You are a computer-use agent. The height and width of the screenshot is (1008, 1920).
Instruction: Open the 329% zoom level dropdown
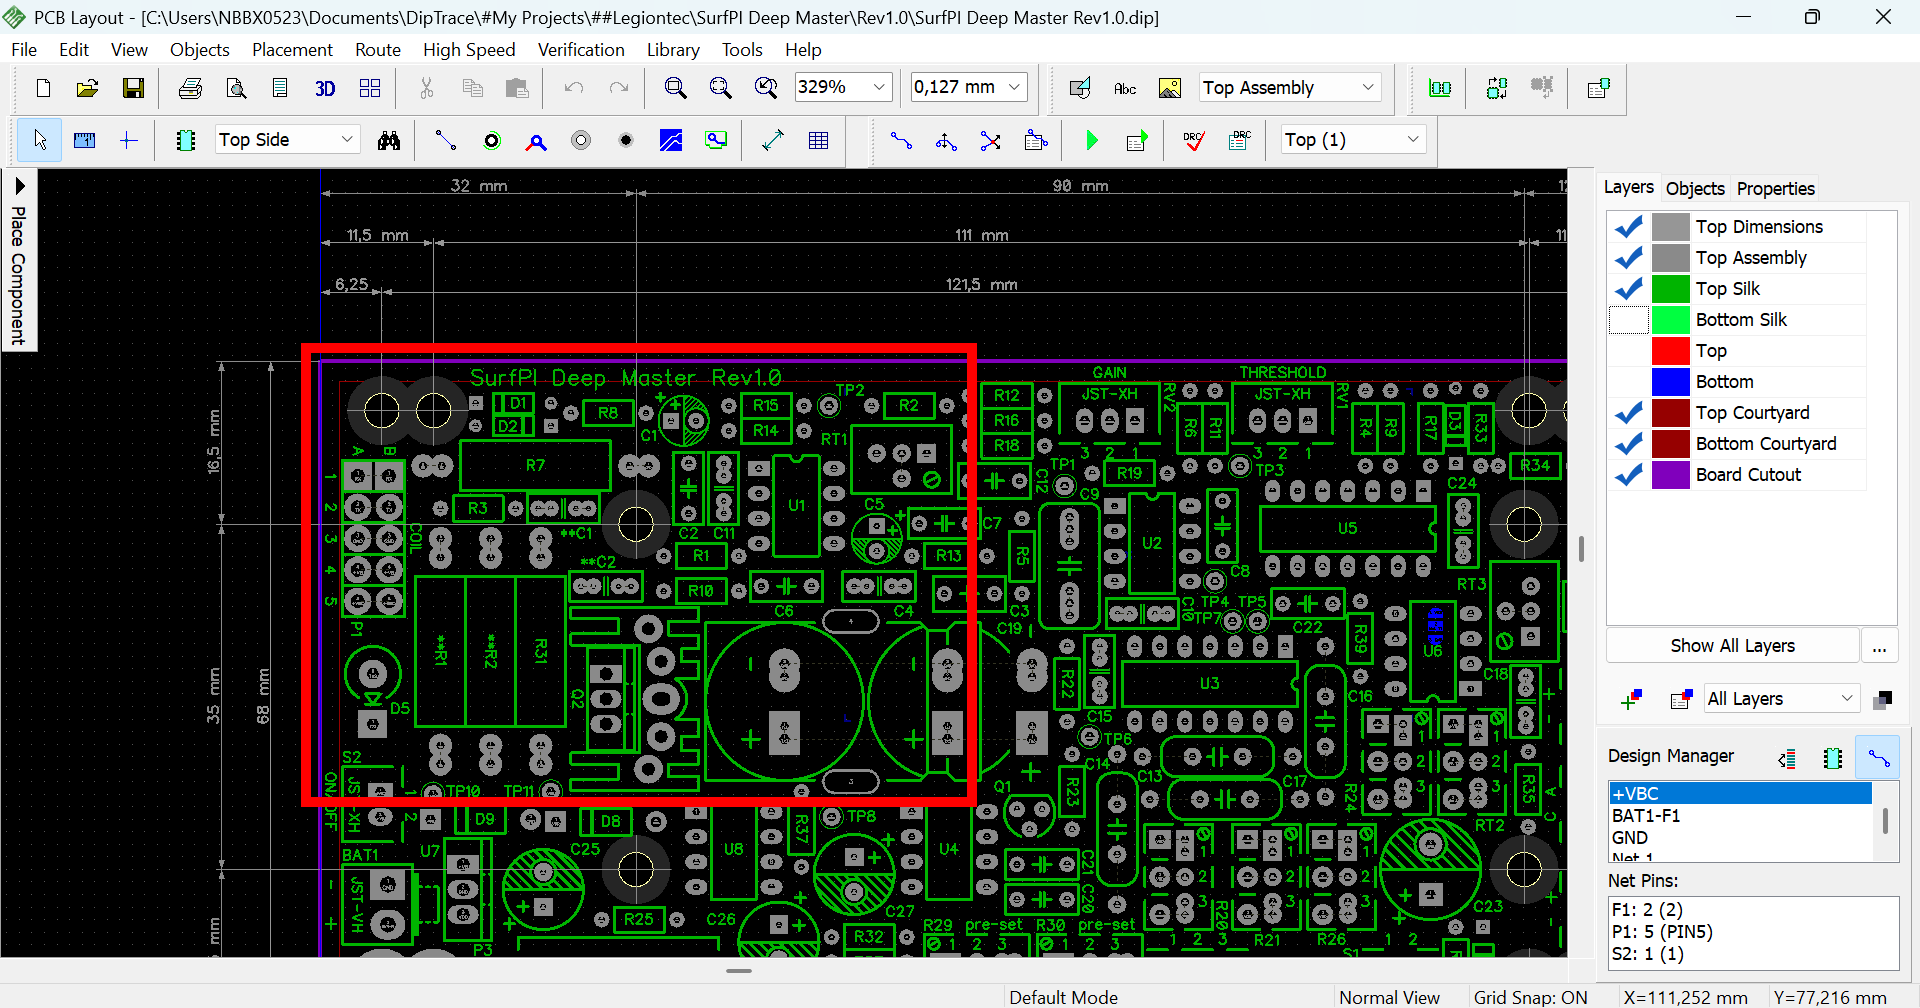click(x=879, y=88)
